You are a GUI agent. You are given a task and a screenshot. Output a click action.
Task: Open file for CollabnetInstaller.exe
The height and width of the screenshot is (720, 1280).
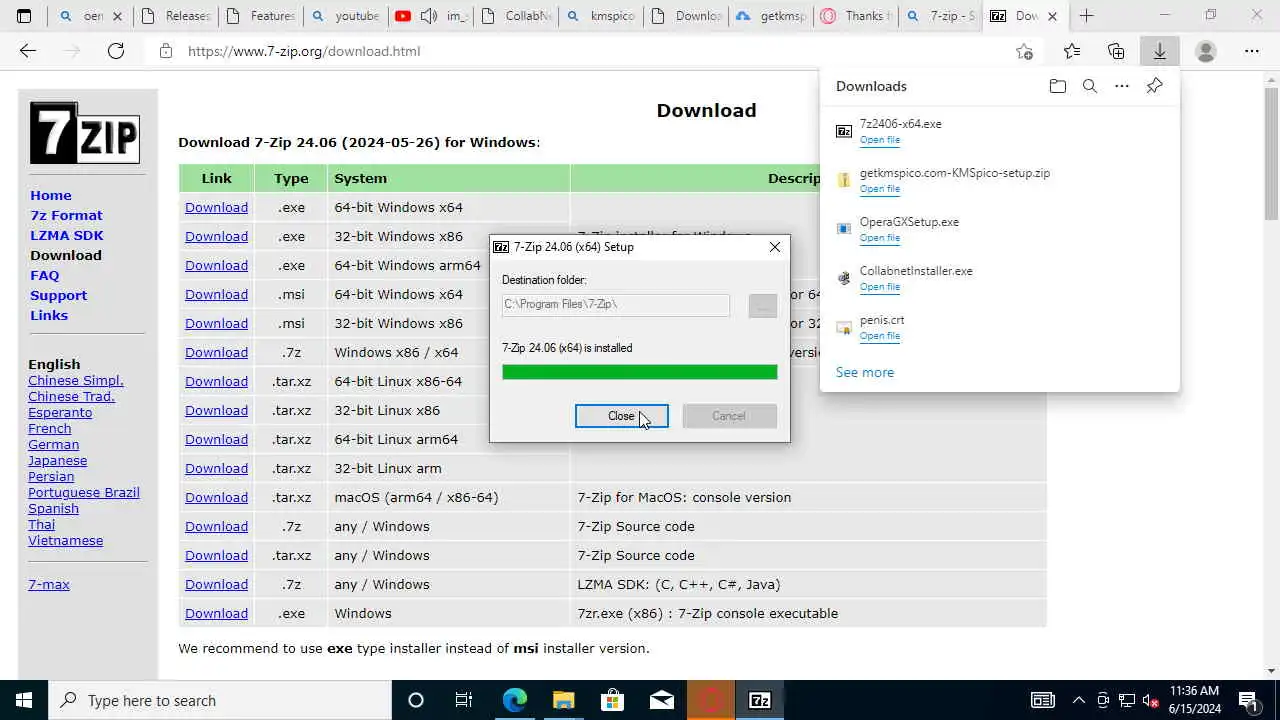pos(880,287)
